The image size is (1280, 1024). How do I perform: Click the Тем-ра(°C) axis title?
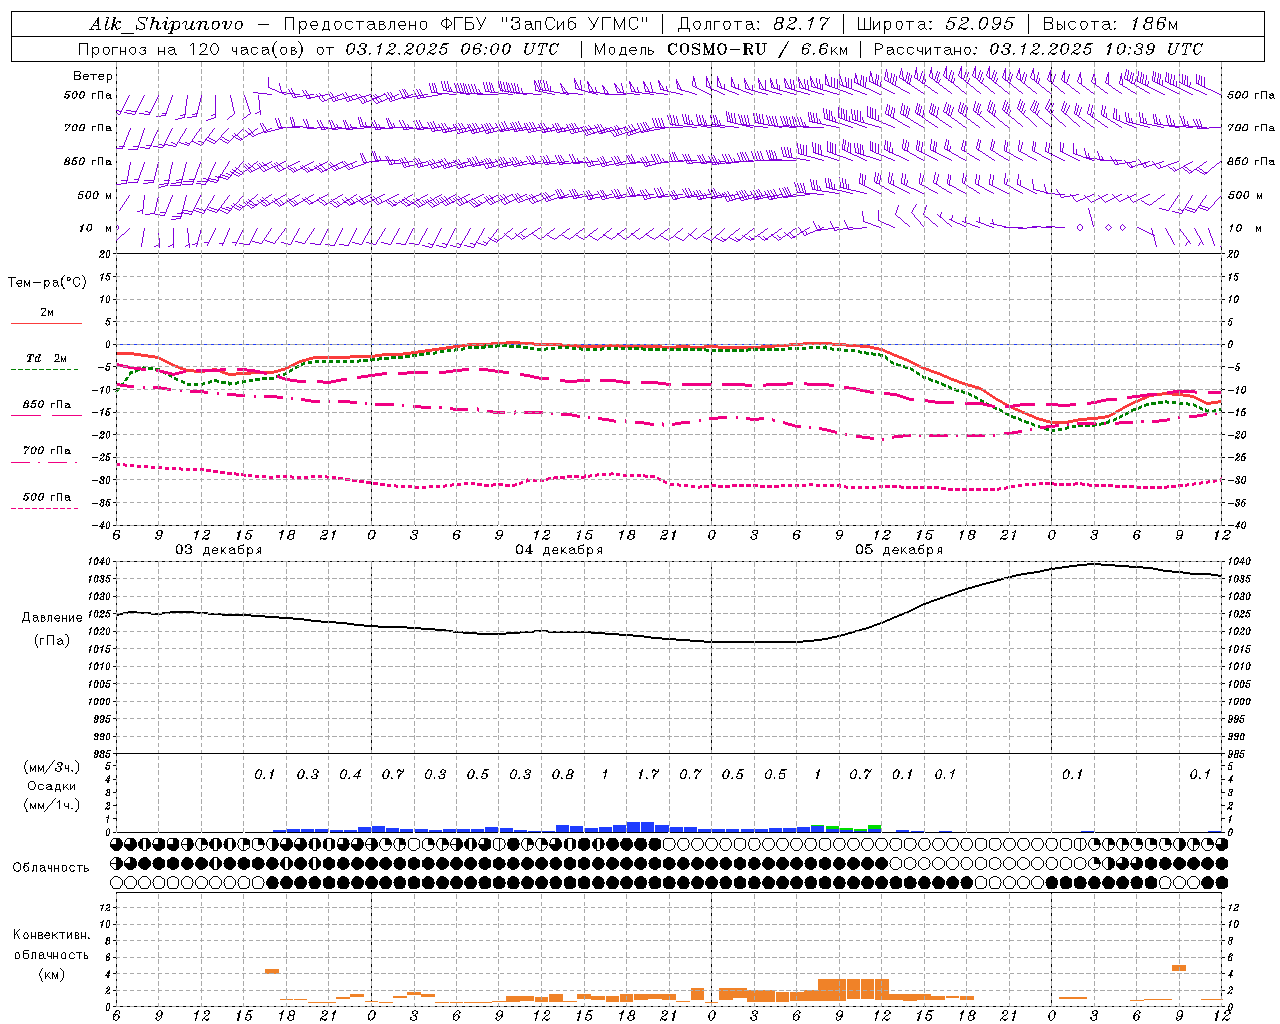[47, 283]
